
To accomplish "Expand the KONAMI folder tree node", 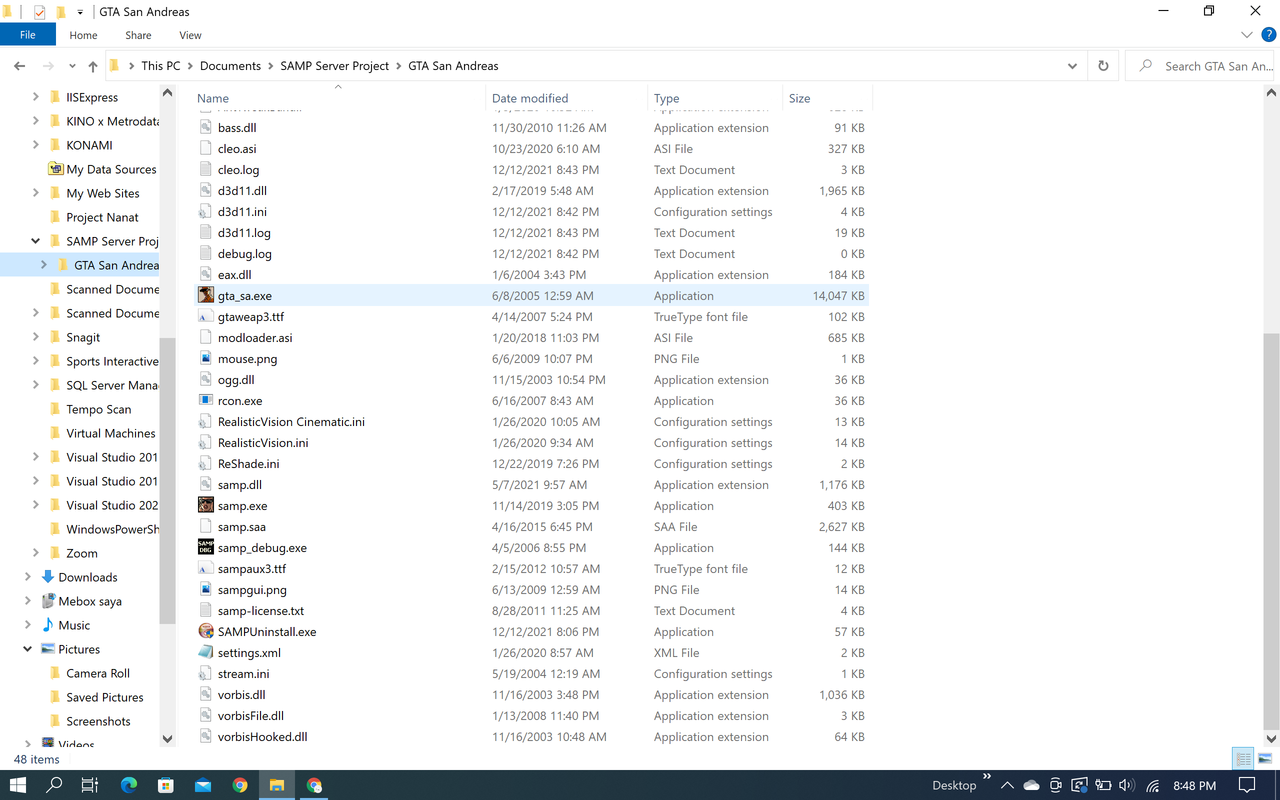I will (x=36, y=145).
